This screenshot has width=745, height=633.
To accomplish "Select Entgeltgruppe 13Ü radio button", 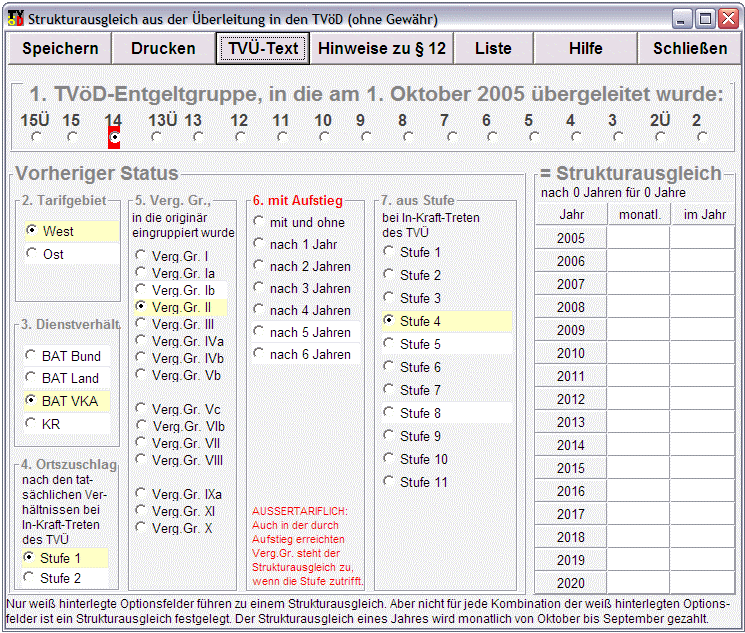I will click(156, 137).
